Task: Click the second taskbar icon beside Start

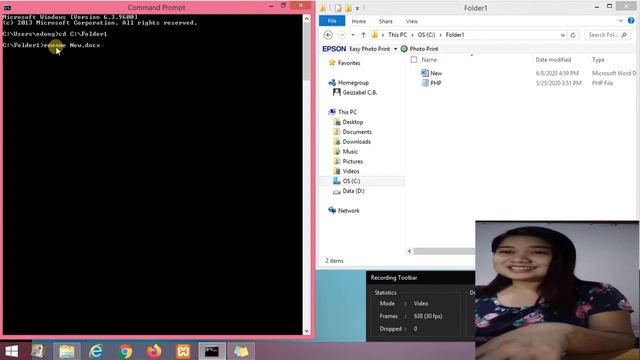Action: click(38, 351)
